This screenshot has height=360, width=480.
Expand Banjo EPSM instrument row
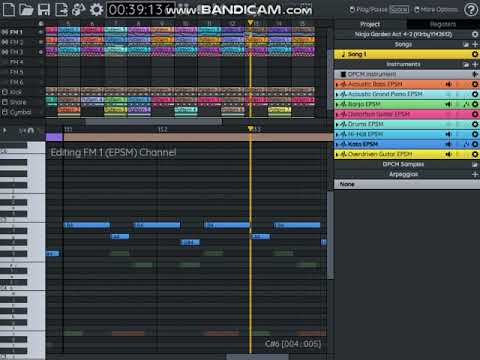337,105
